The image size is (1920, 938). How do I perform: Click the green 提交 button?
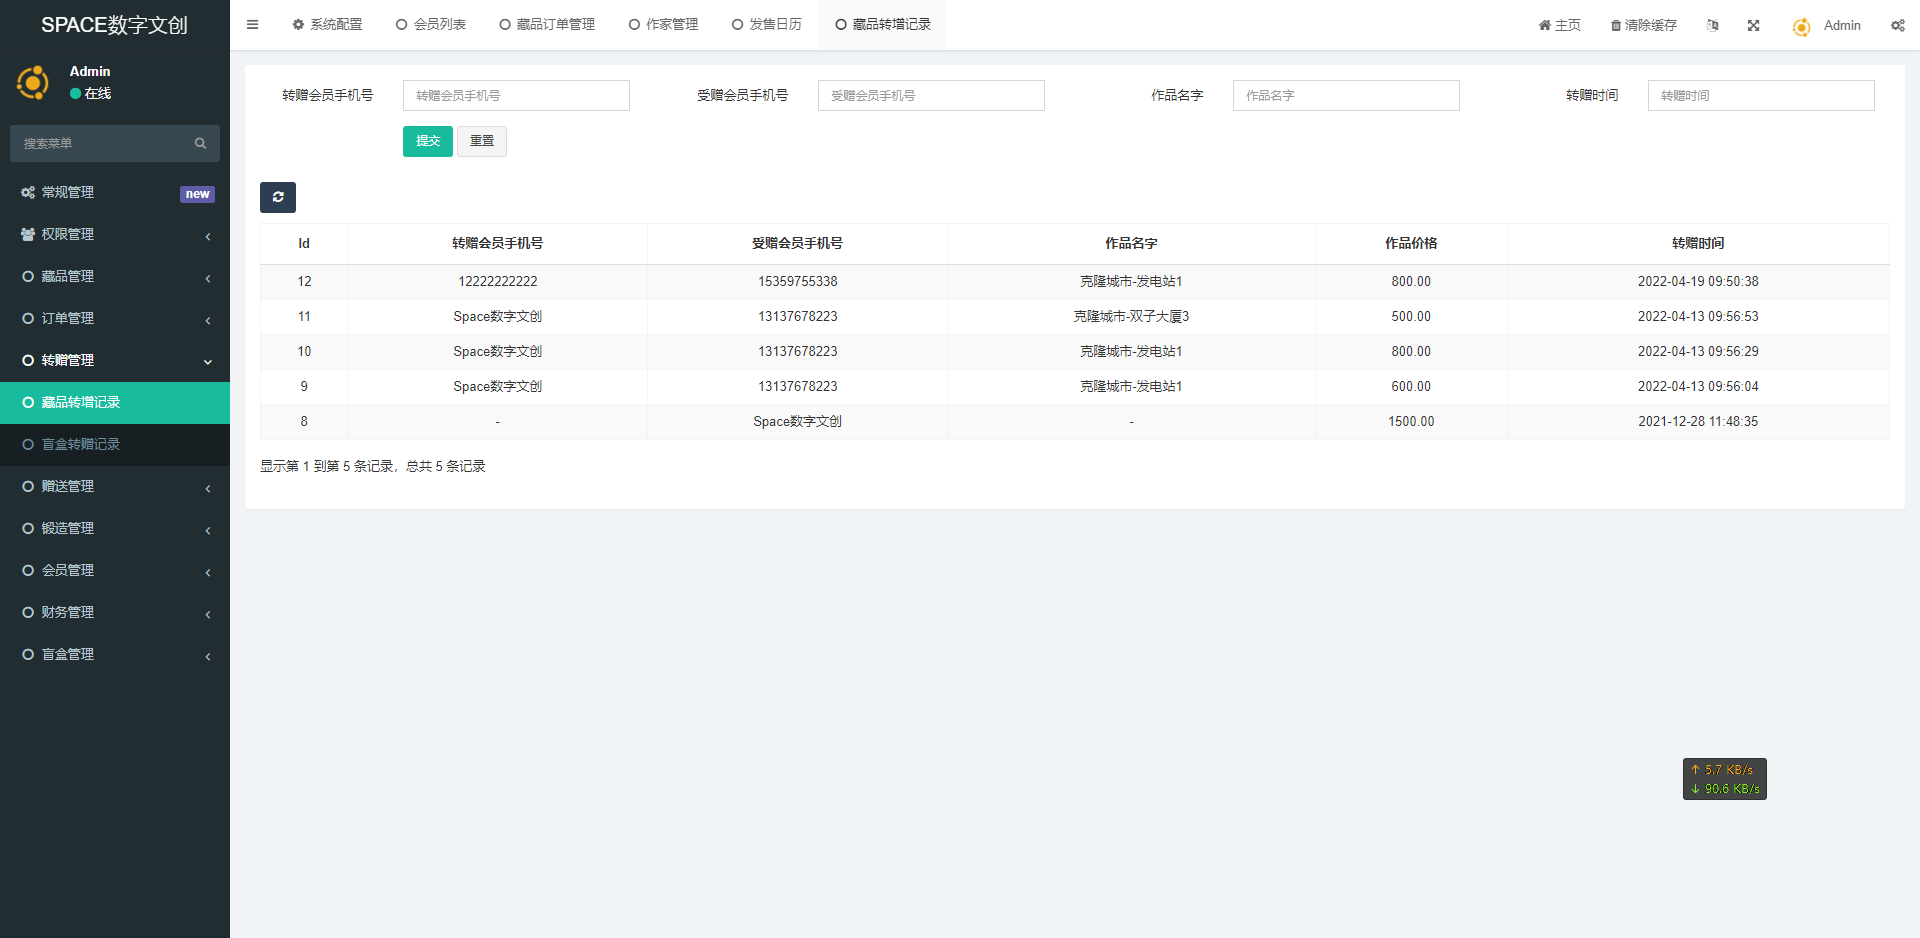click(x=427, y=141)
